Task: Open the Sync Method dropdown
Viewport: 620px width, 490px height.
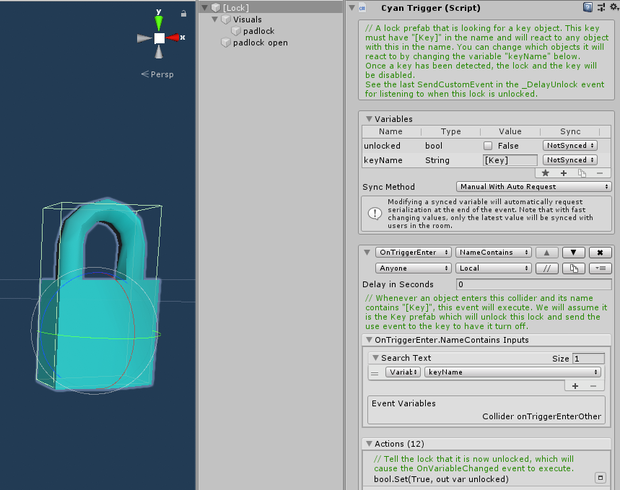Action: click(533, 187)
